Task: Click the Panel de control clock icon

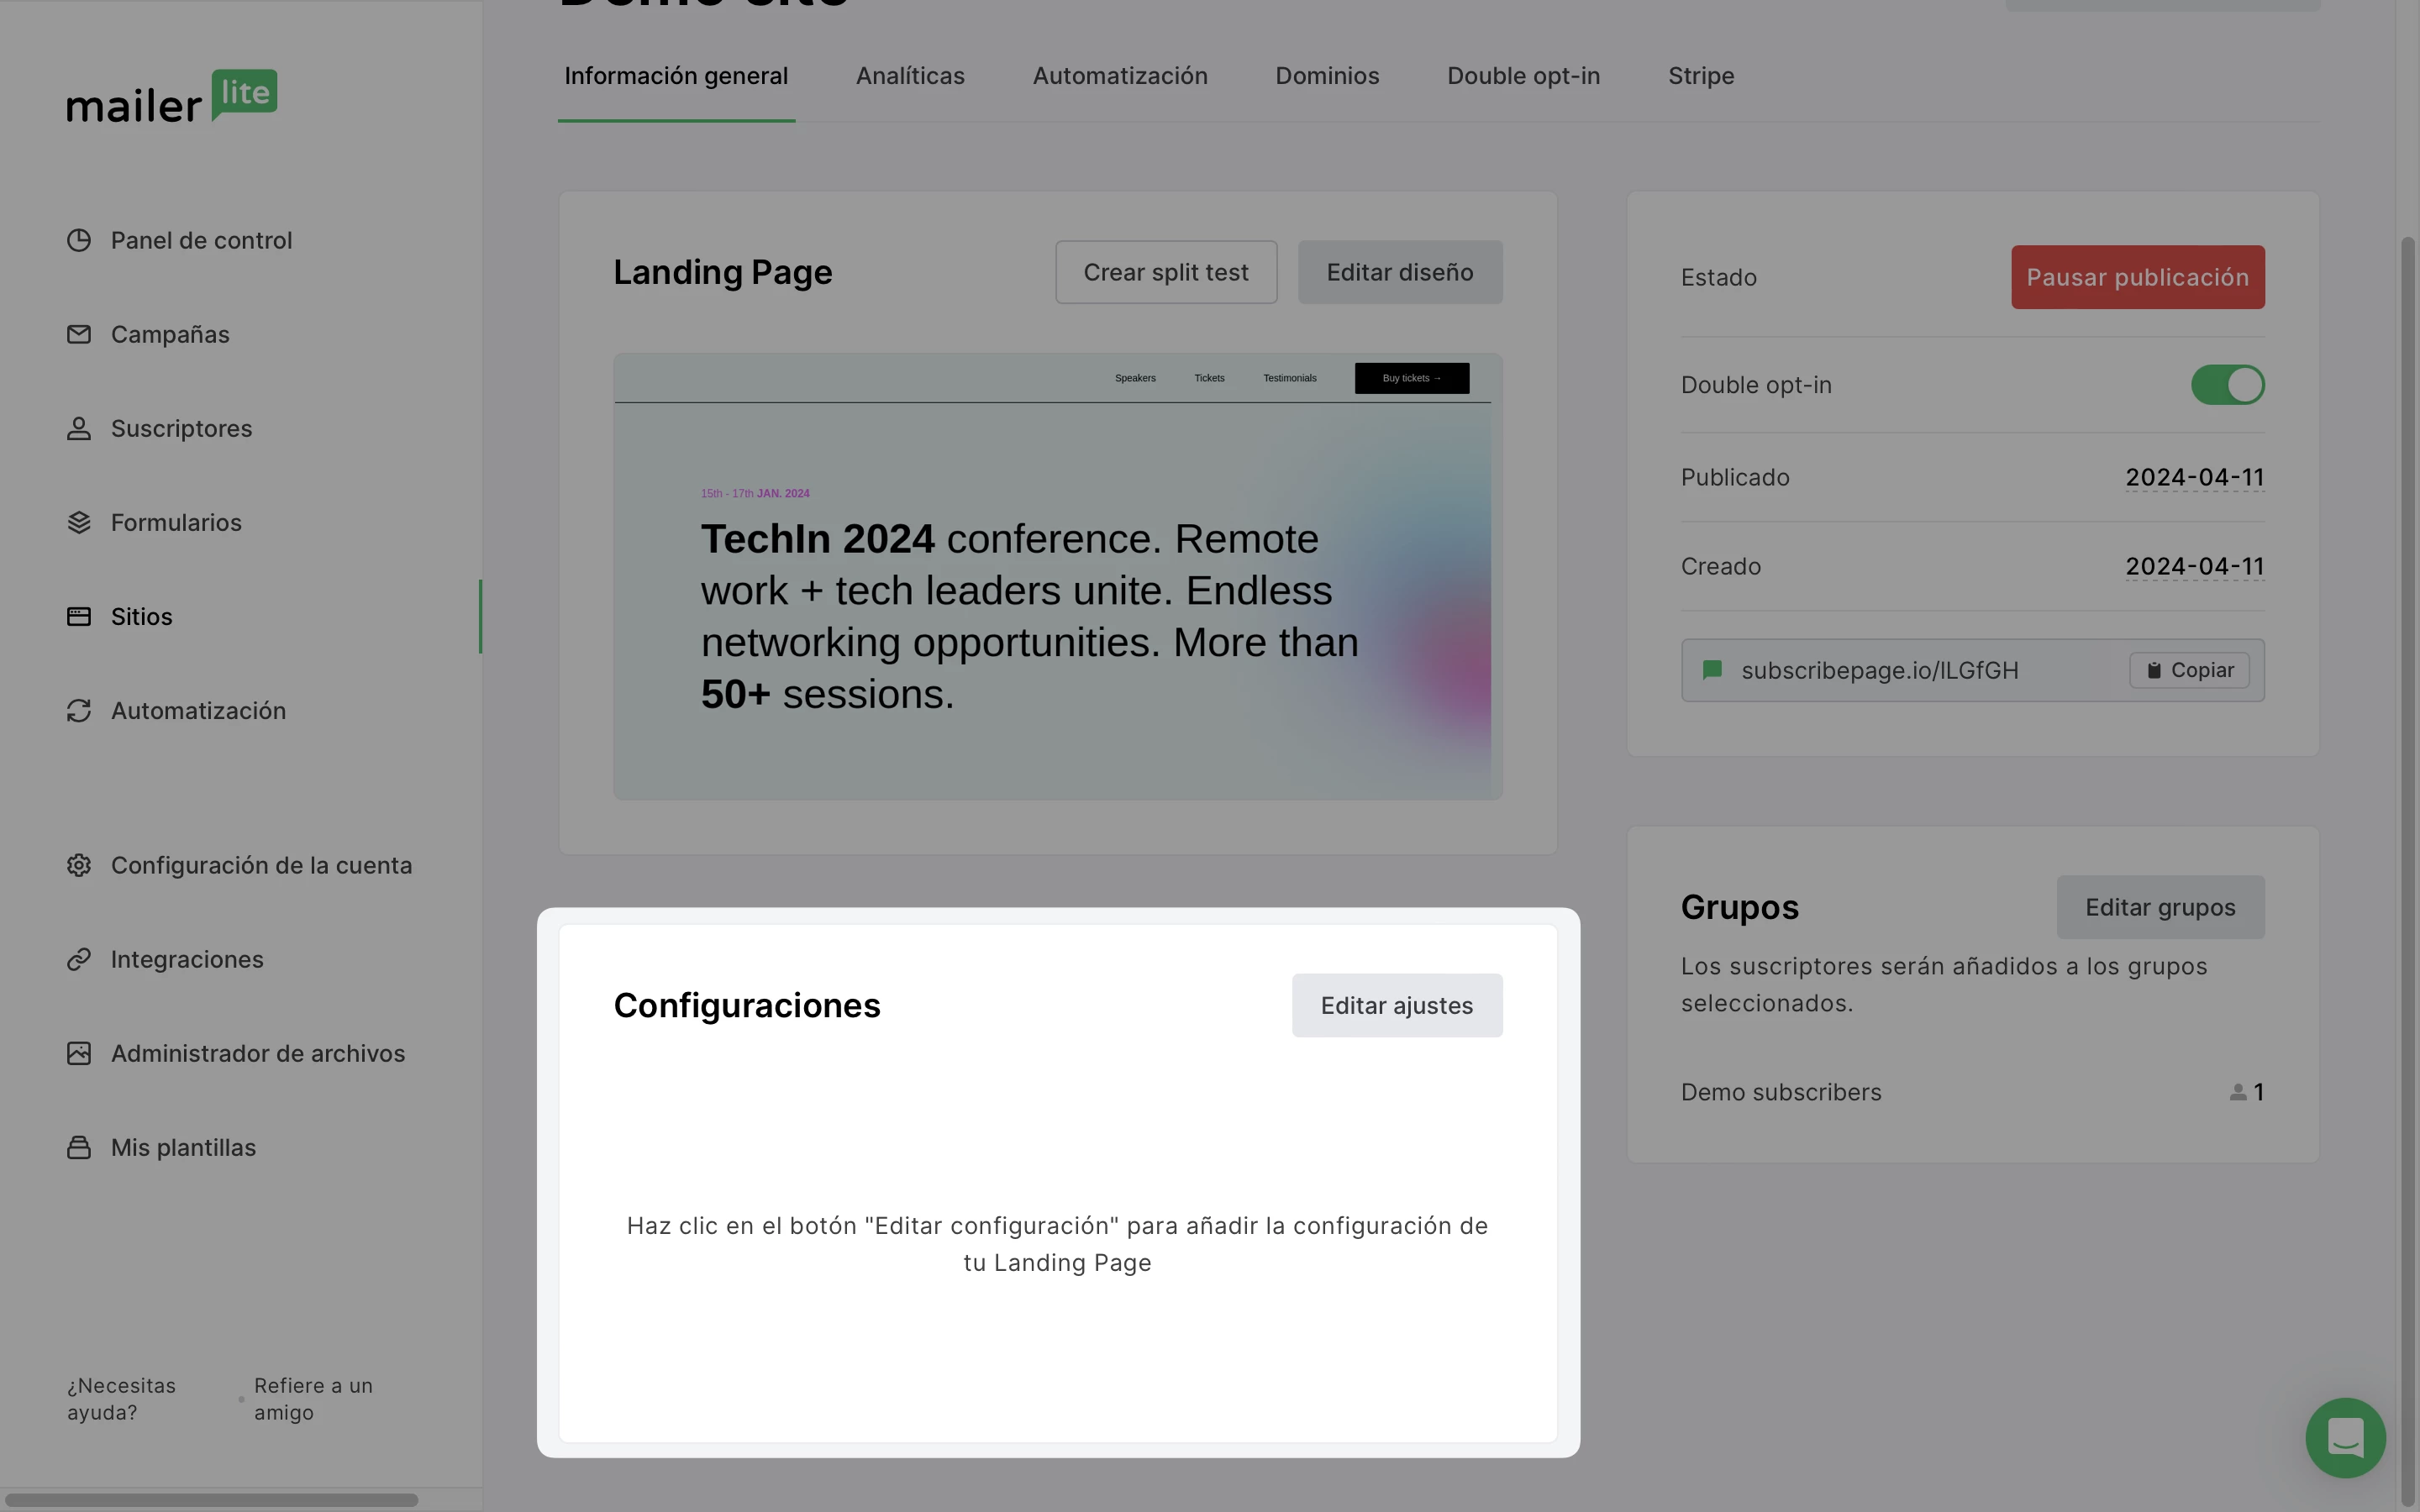Action: click(79, 241)
